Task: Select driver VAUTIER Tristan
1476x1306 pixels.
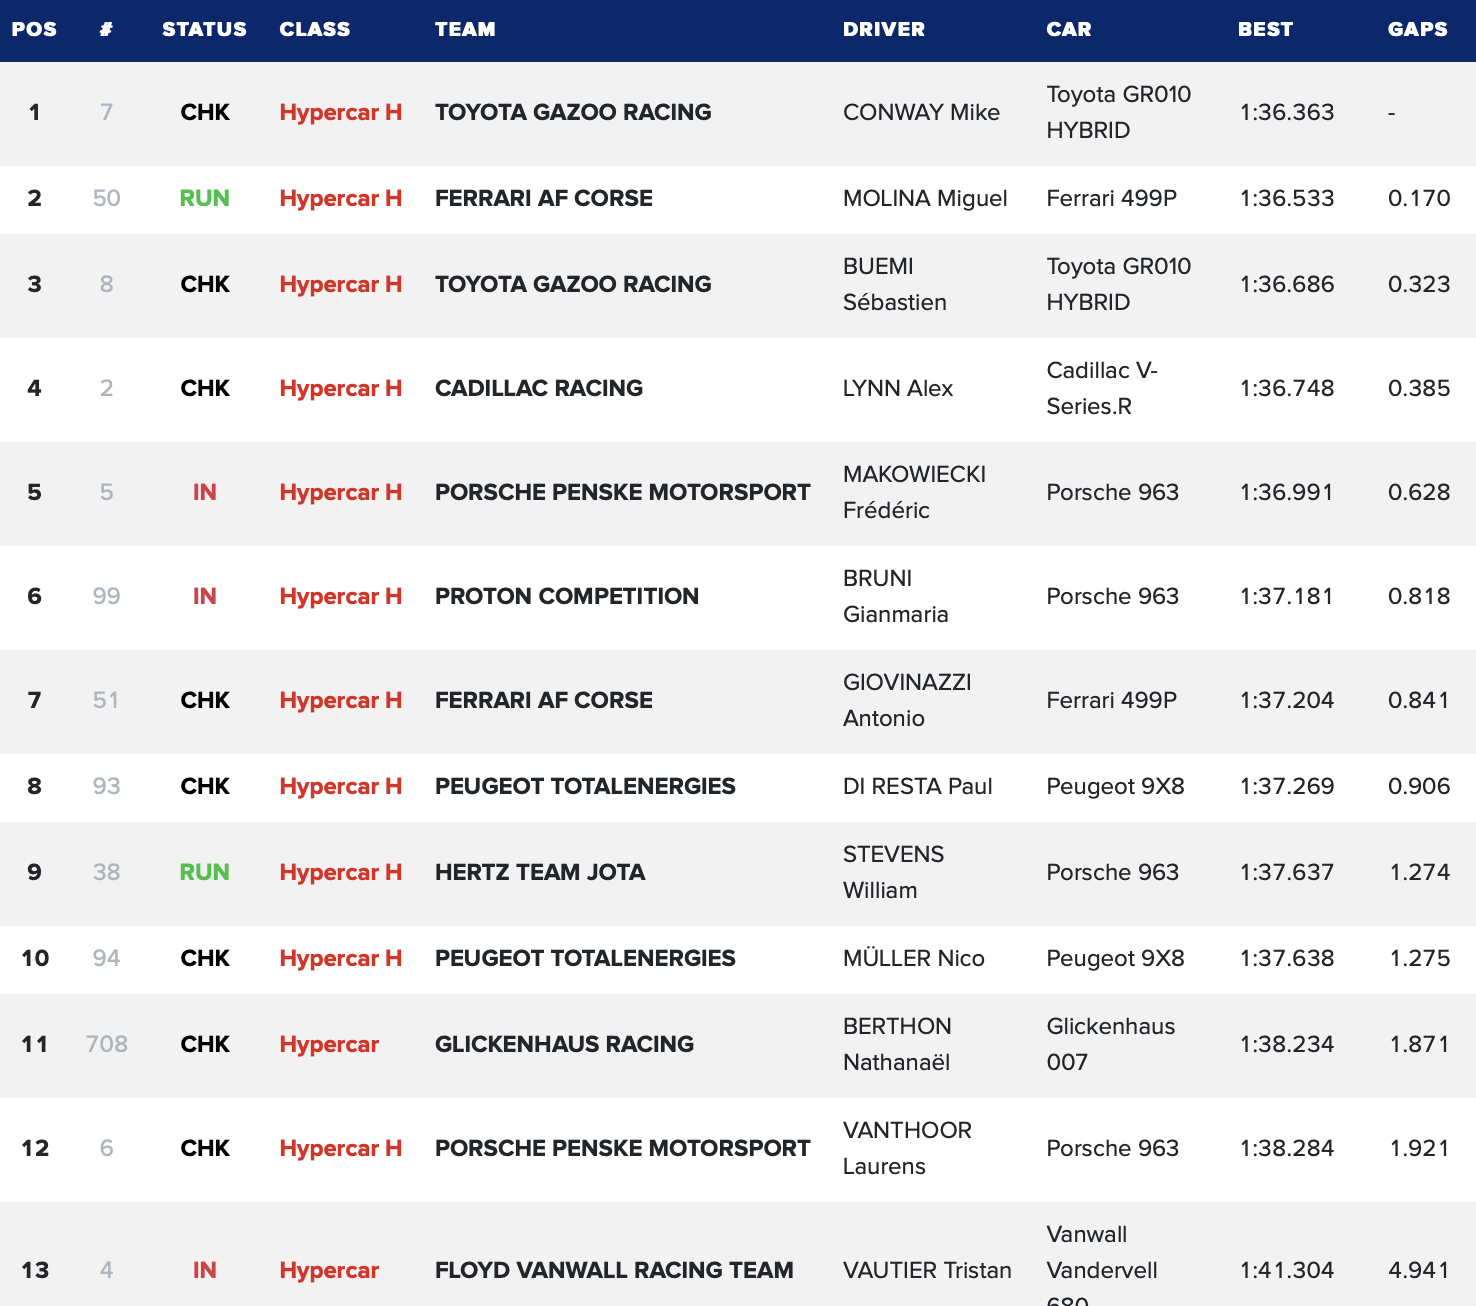Action: [927, 1270]
